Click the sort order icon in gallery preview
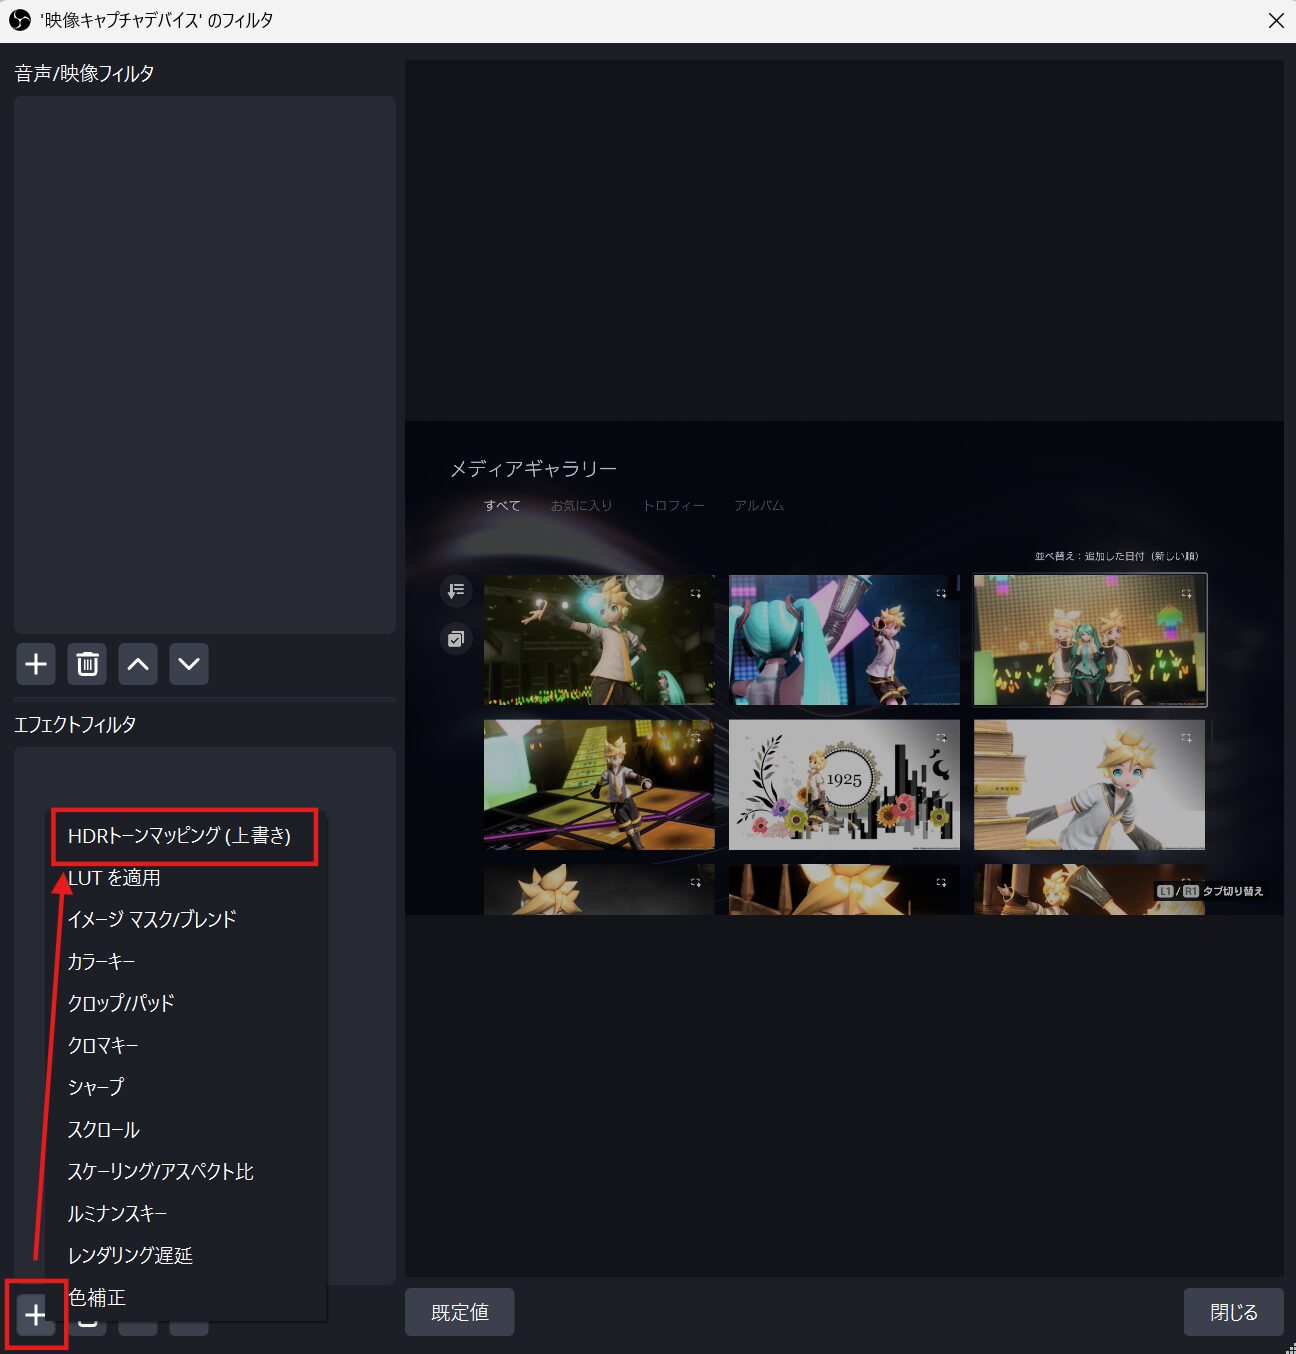Image resolution: width=1296 pixels, height=1354 pixels. coord(456,591)
